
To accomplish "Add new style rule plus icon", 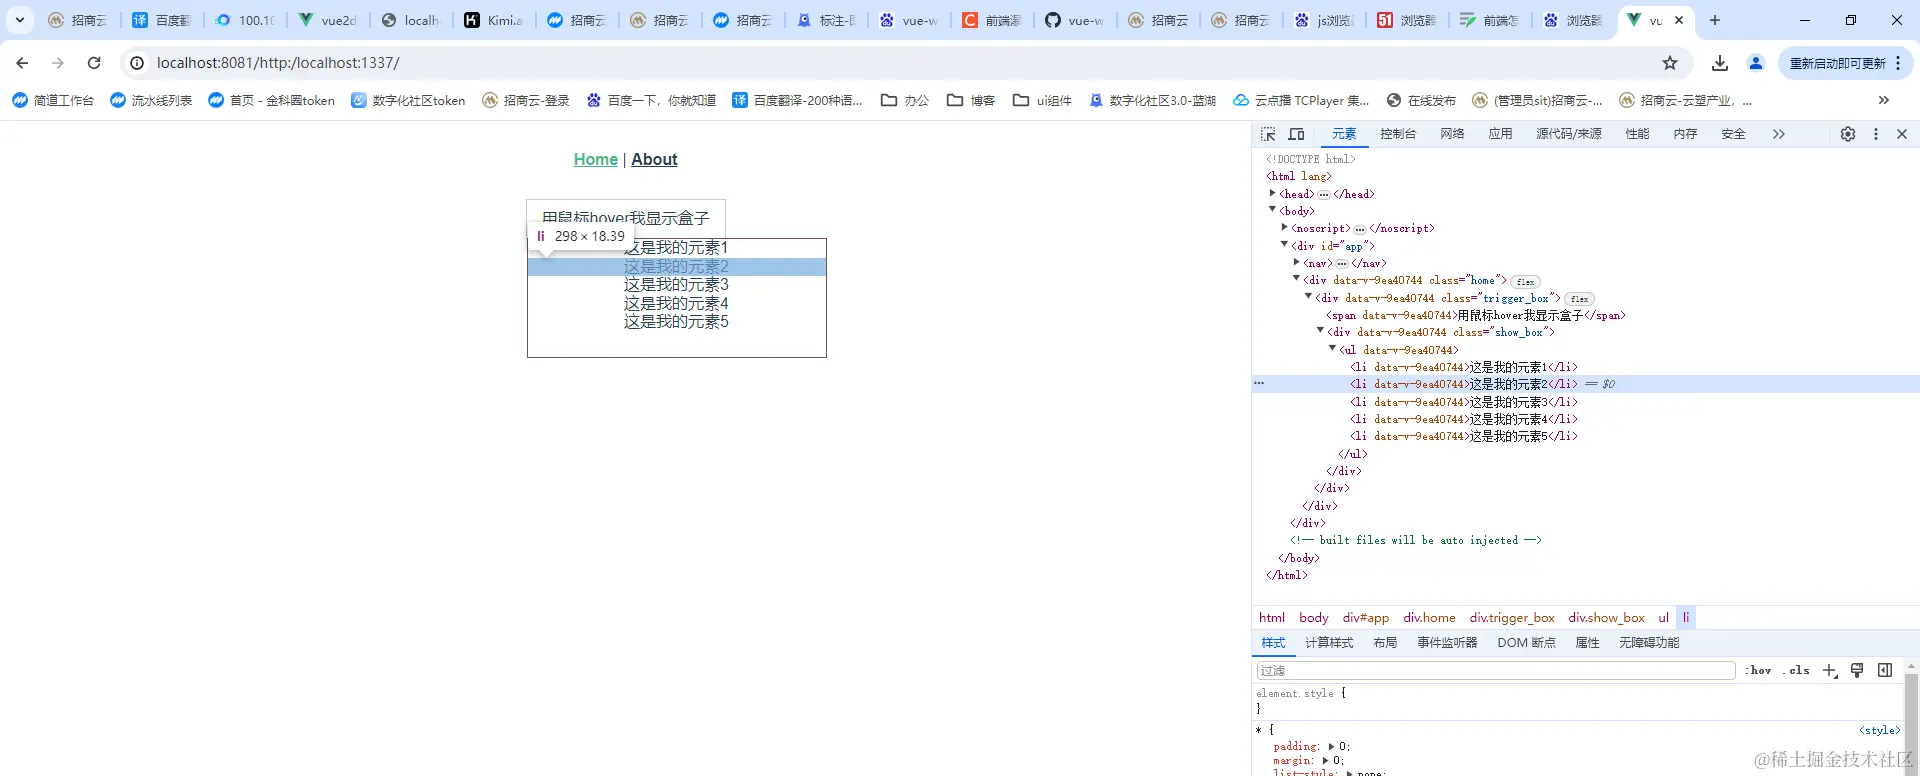I will (x=1830, y=670).
